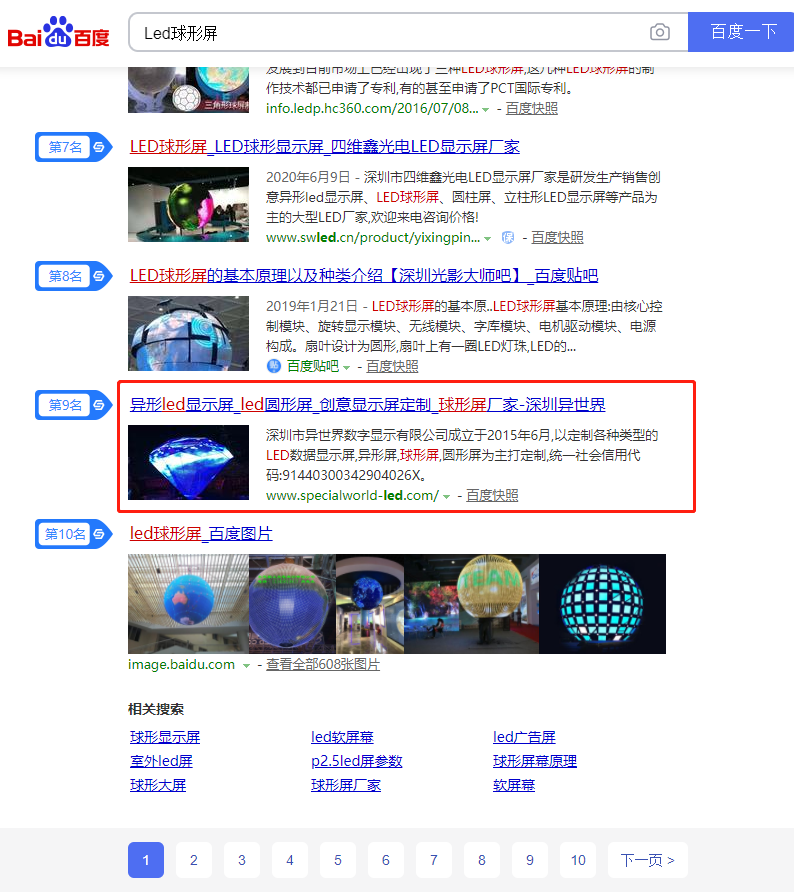
Task: Open the yellow TEAM sphere image
Action: tap(472, 604)
